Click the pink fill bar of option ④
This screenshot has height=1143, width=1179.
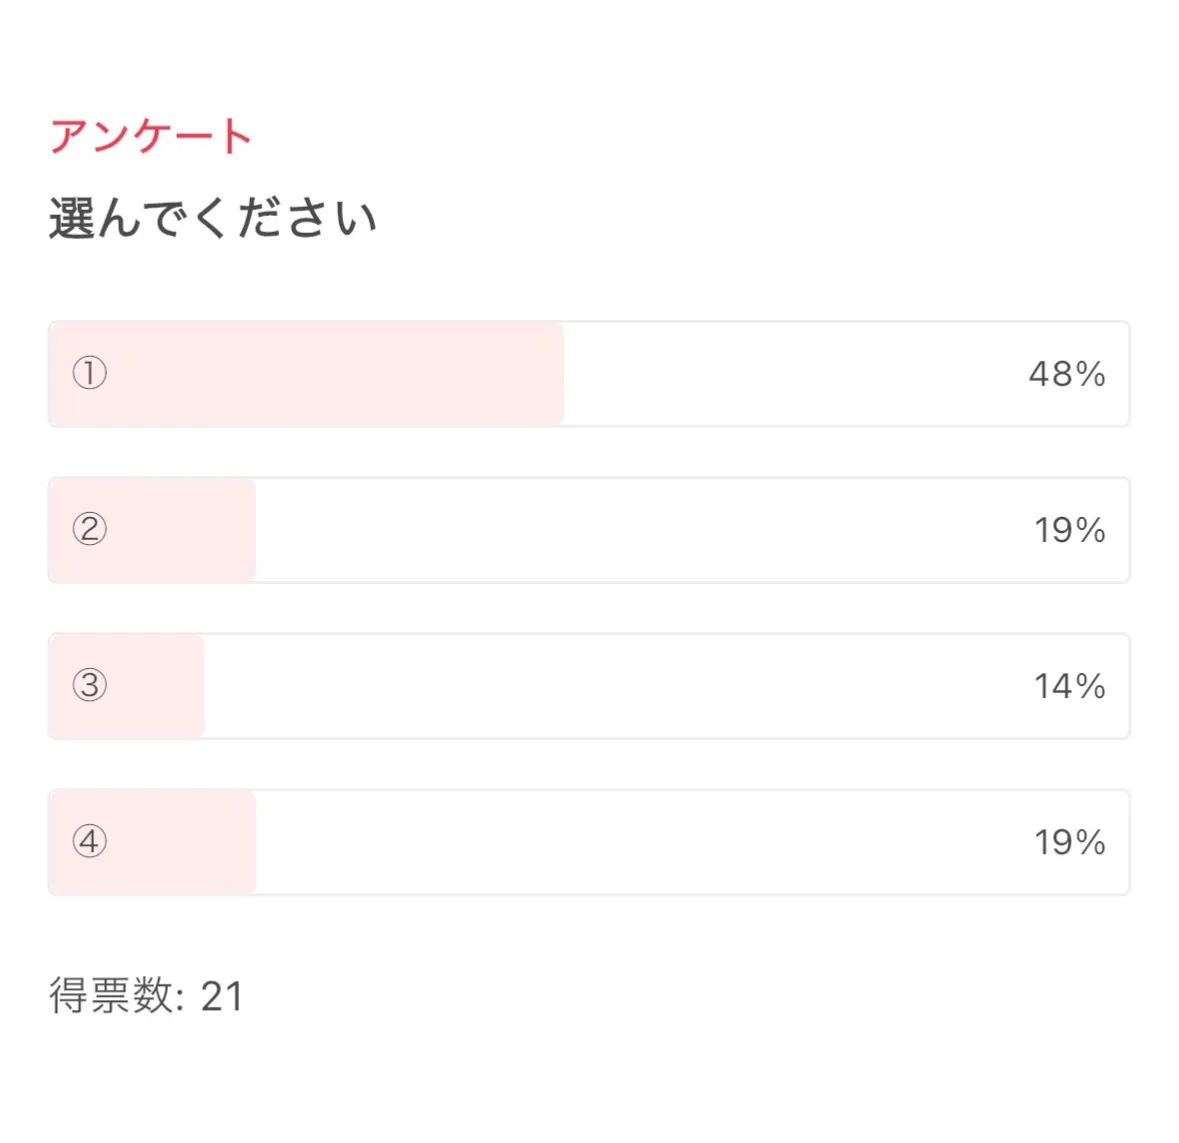180,842
